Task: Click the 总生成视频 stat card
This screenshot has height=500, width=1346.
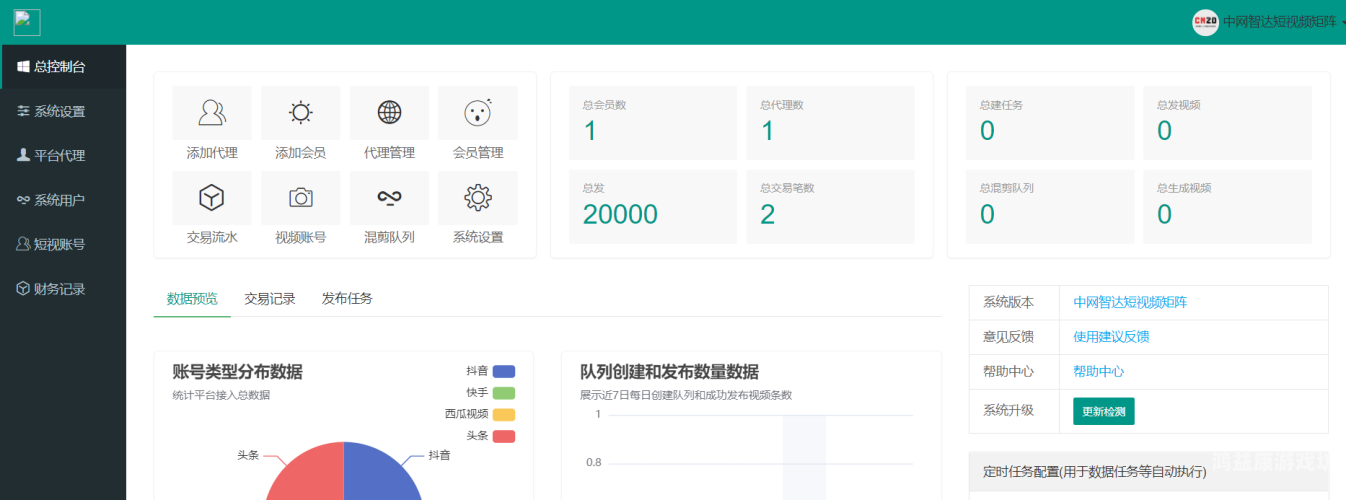Action: [1227, 206]
